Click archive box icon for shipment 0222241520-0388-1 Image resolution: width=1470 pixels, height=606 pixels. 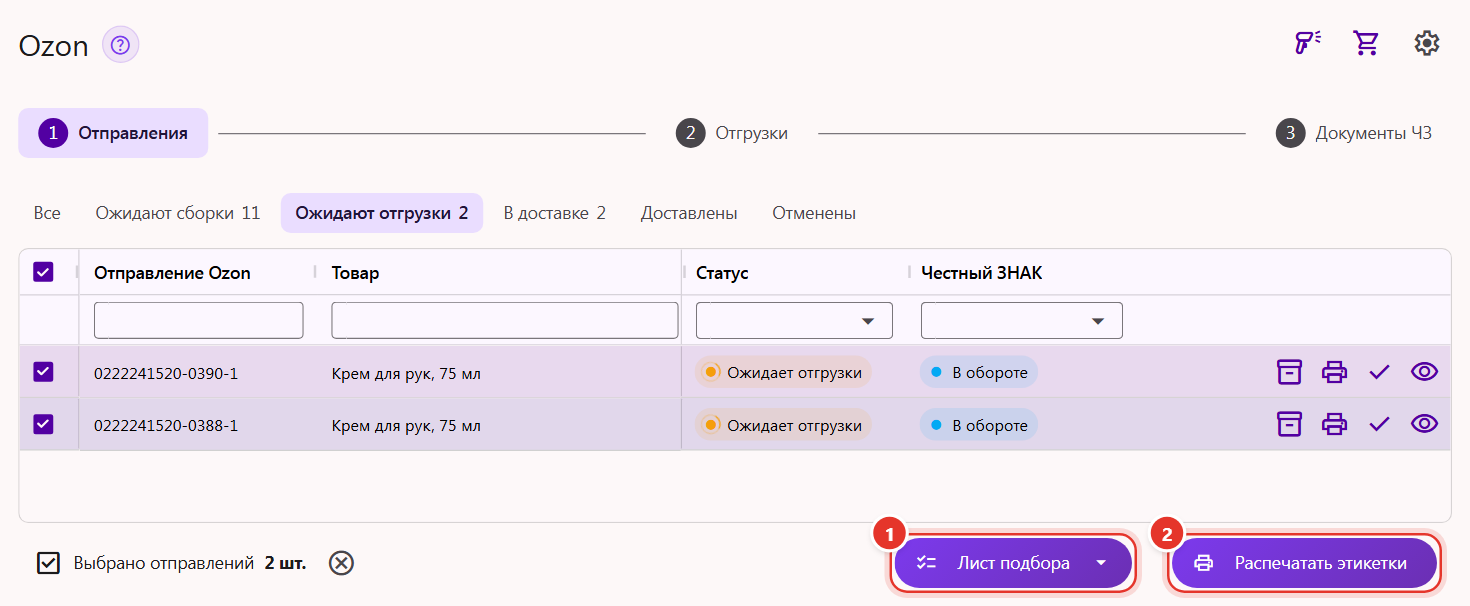tap(1290, 424)
